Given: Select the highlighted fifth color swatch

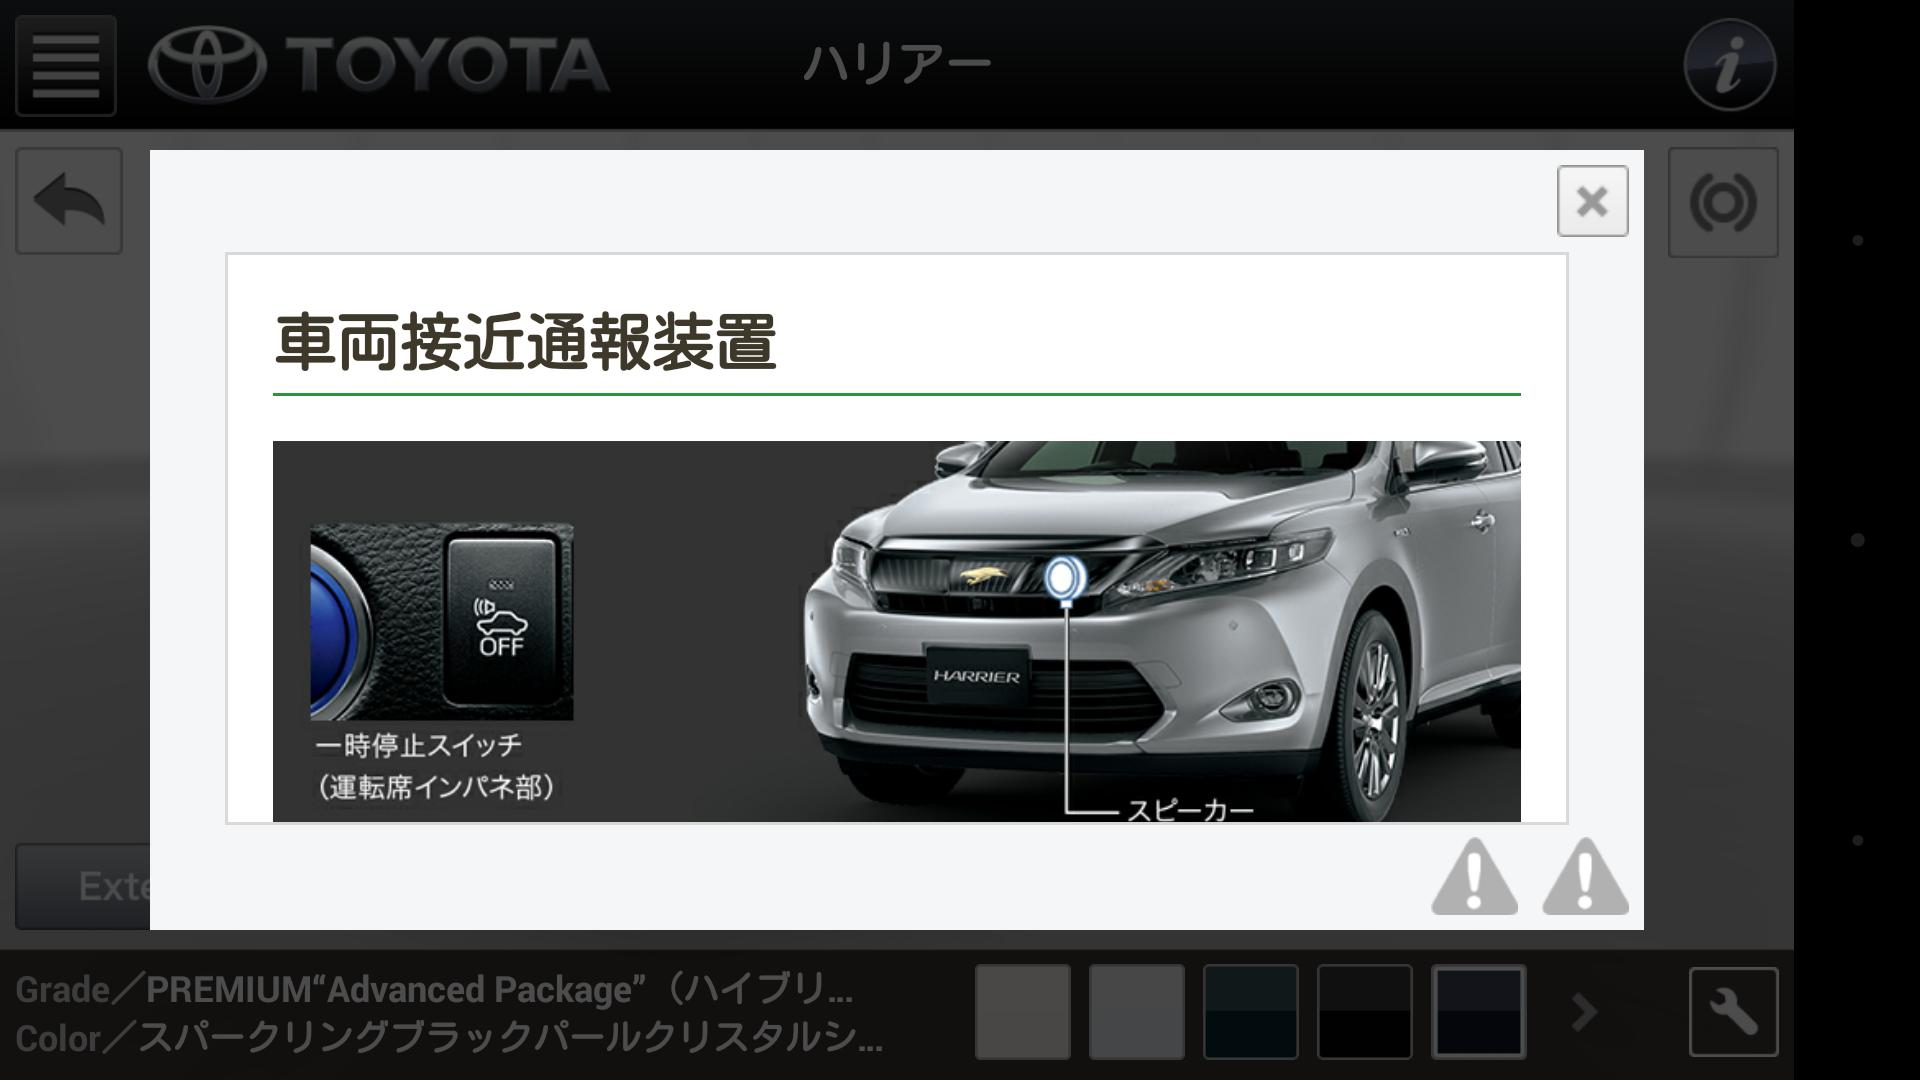Looking at the screenshot, I should [1478, 1012].
